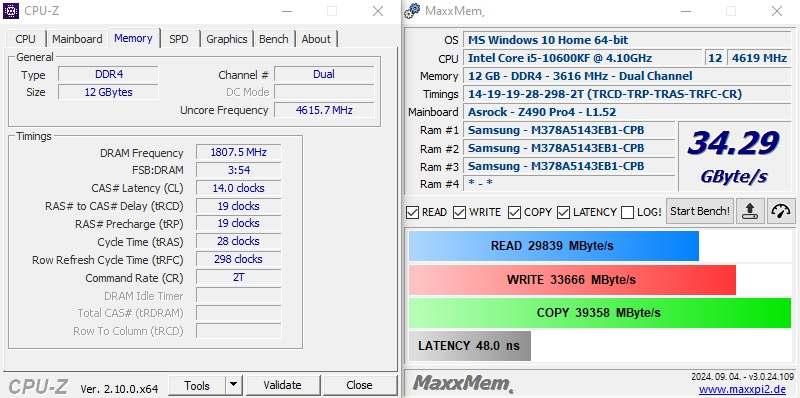Open the Tools dropdown arrow in CPU-Z
Viewport: 800px width, 398px height.
233,385
